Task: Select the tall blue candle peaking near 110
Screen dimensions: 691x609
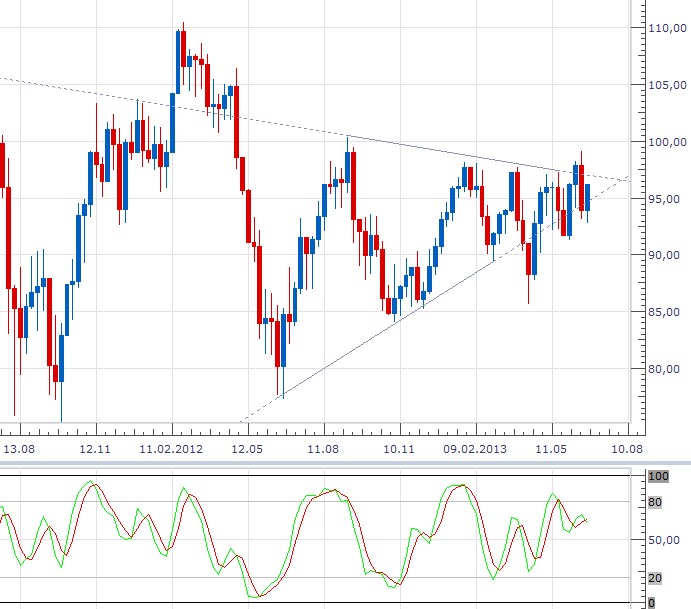Action: (178, 62)
